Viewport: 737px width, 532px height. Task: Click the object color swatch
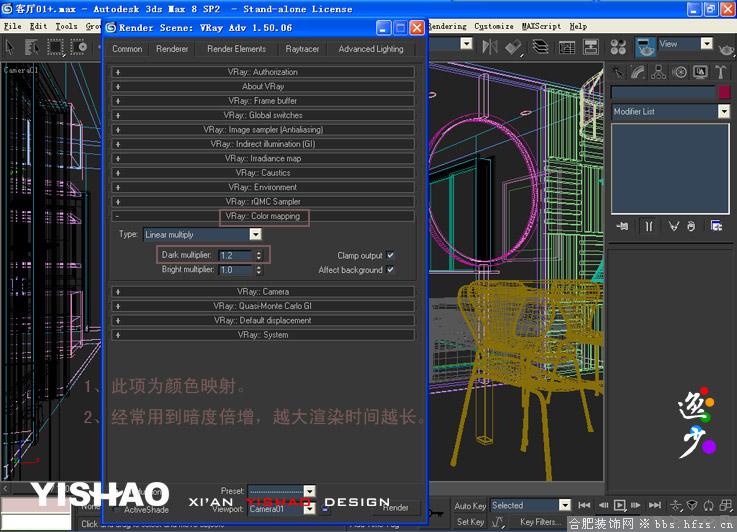tap(724, 92)
